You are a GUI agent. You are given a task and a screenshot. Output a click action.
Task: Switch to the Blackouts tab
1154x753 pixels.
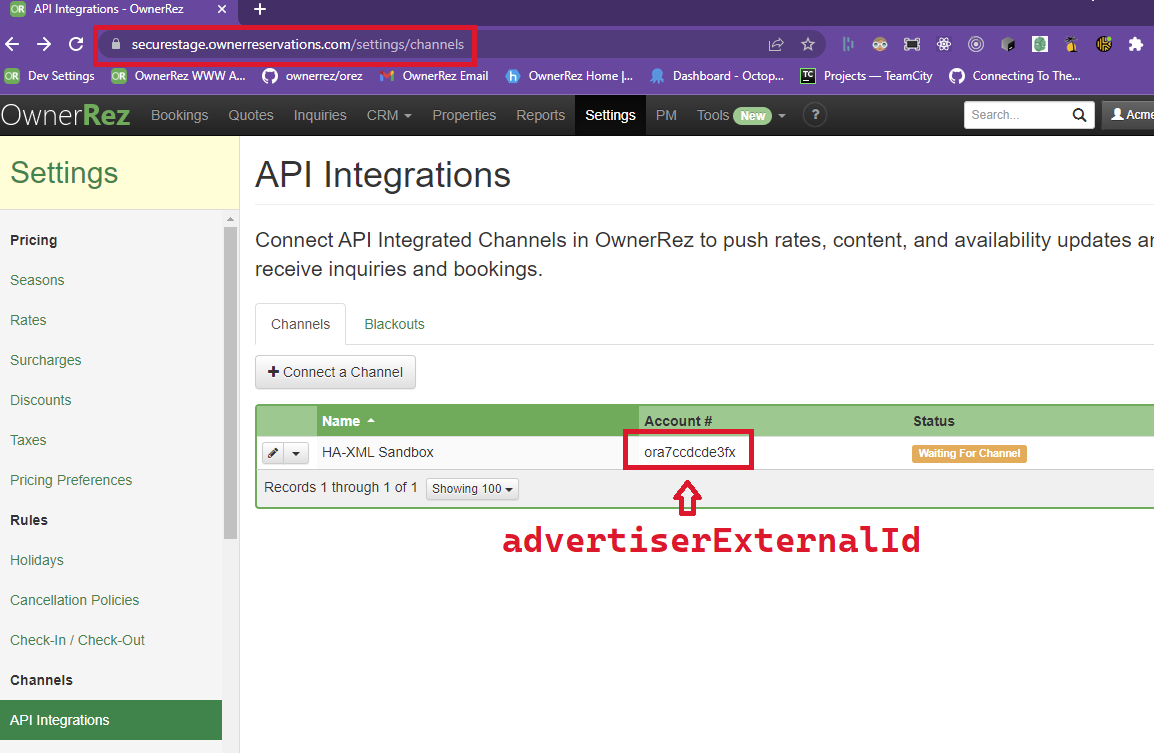393,324
